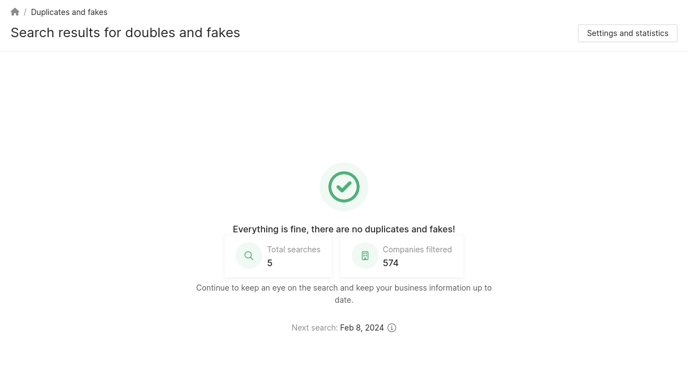
Task: Click the Companies filtered label
Action: [x=417, y=249]
